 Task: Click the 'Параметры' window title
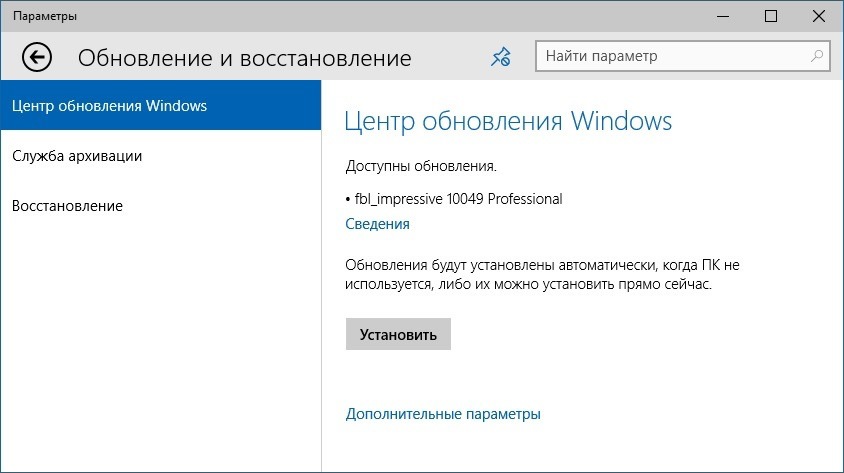click(x=45, y=16)
